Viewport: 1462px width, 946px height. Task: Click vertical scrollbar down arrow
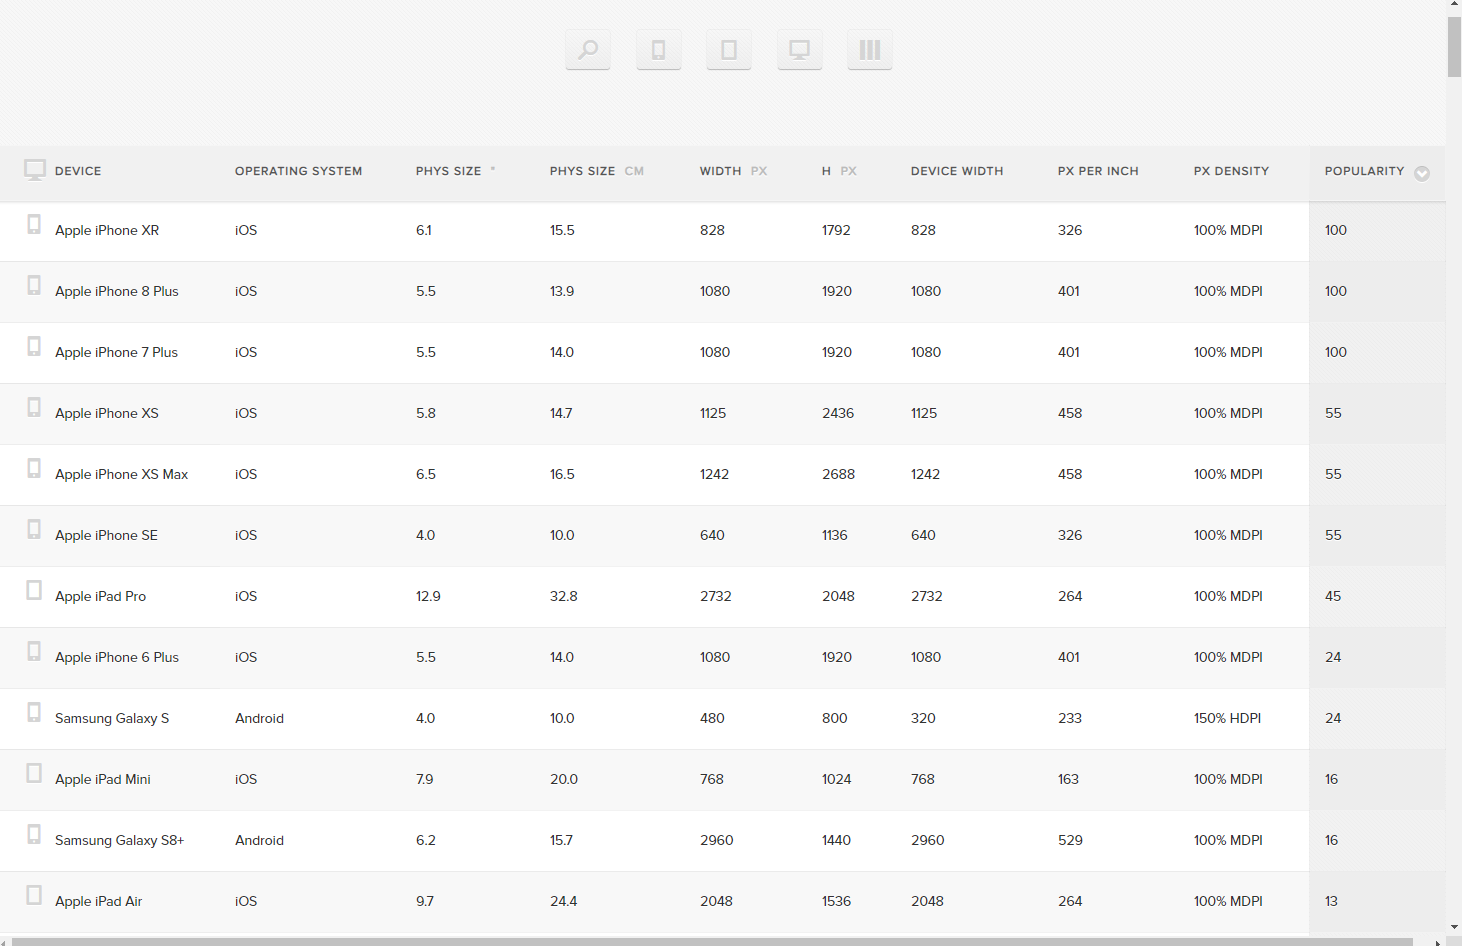[x=1454, y=928]
